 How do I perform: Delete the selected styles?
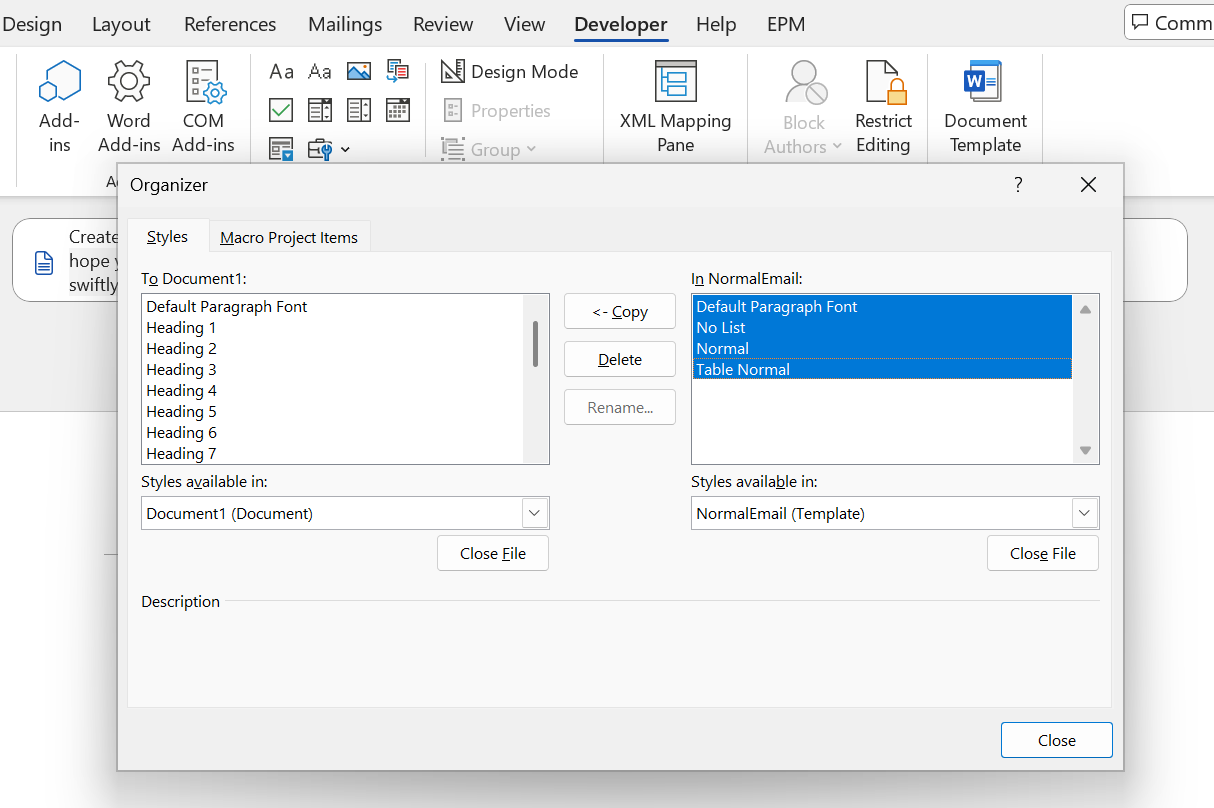[620, 360]
